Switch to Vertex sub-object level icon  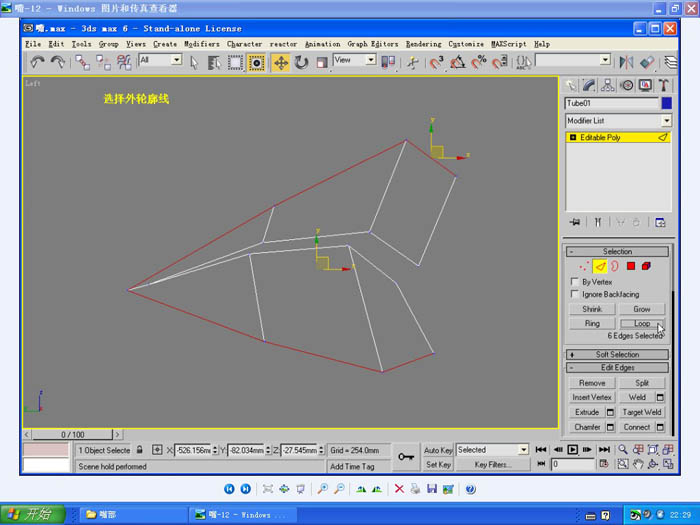[584, 267]
